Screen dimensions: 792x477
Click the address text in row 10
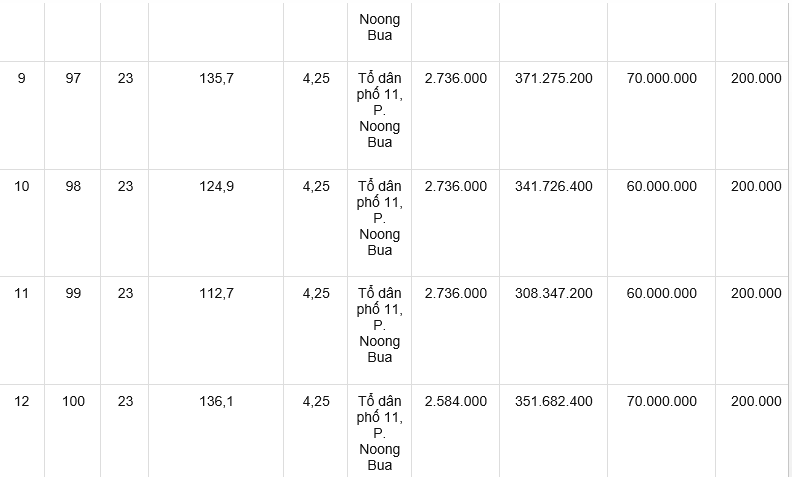coord(379,218)
